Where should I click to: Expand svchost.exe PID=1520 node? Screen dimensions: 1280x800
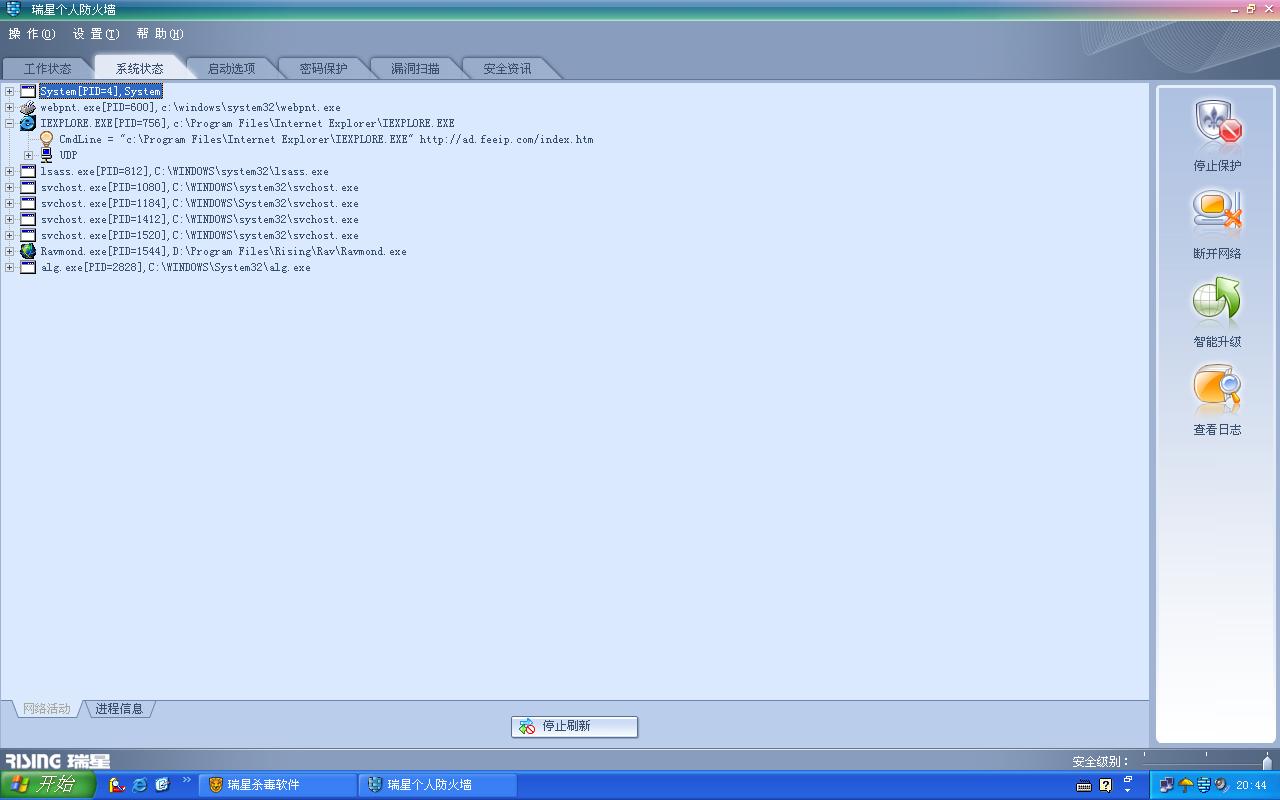pos(10,235)
